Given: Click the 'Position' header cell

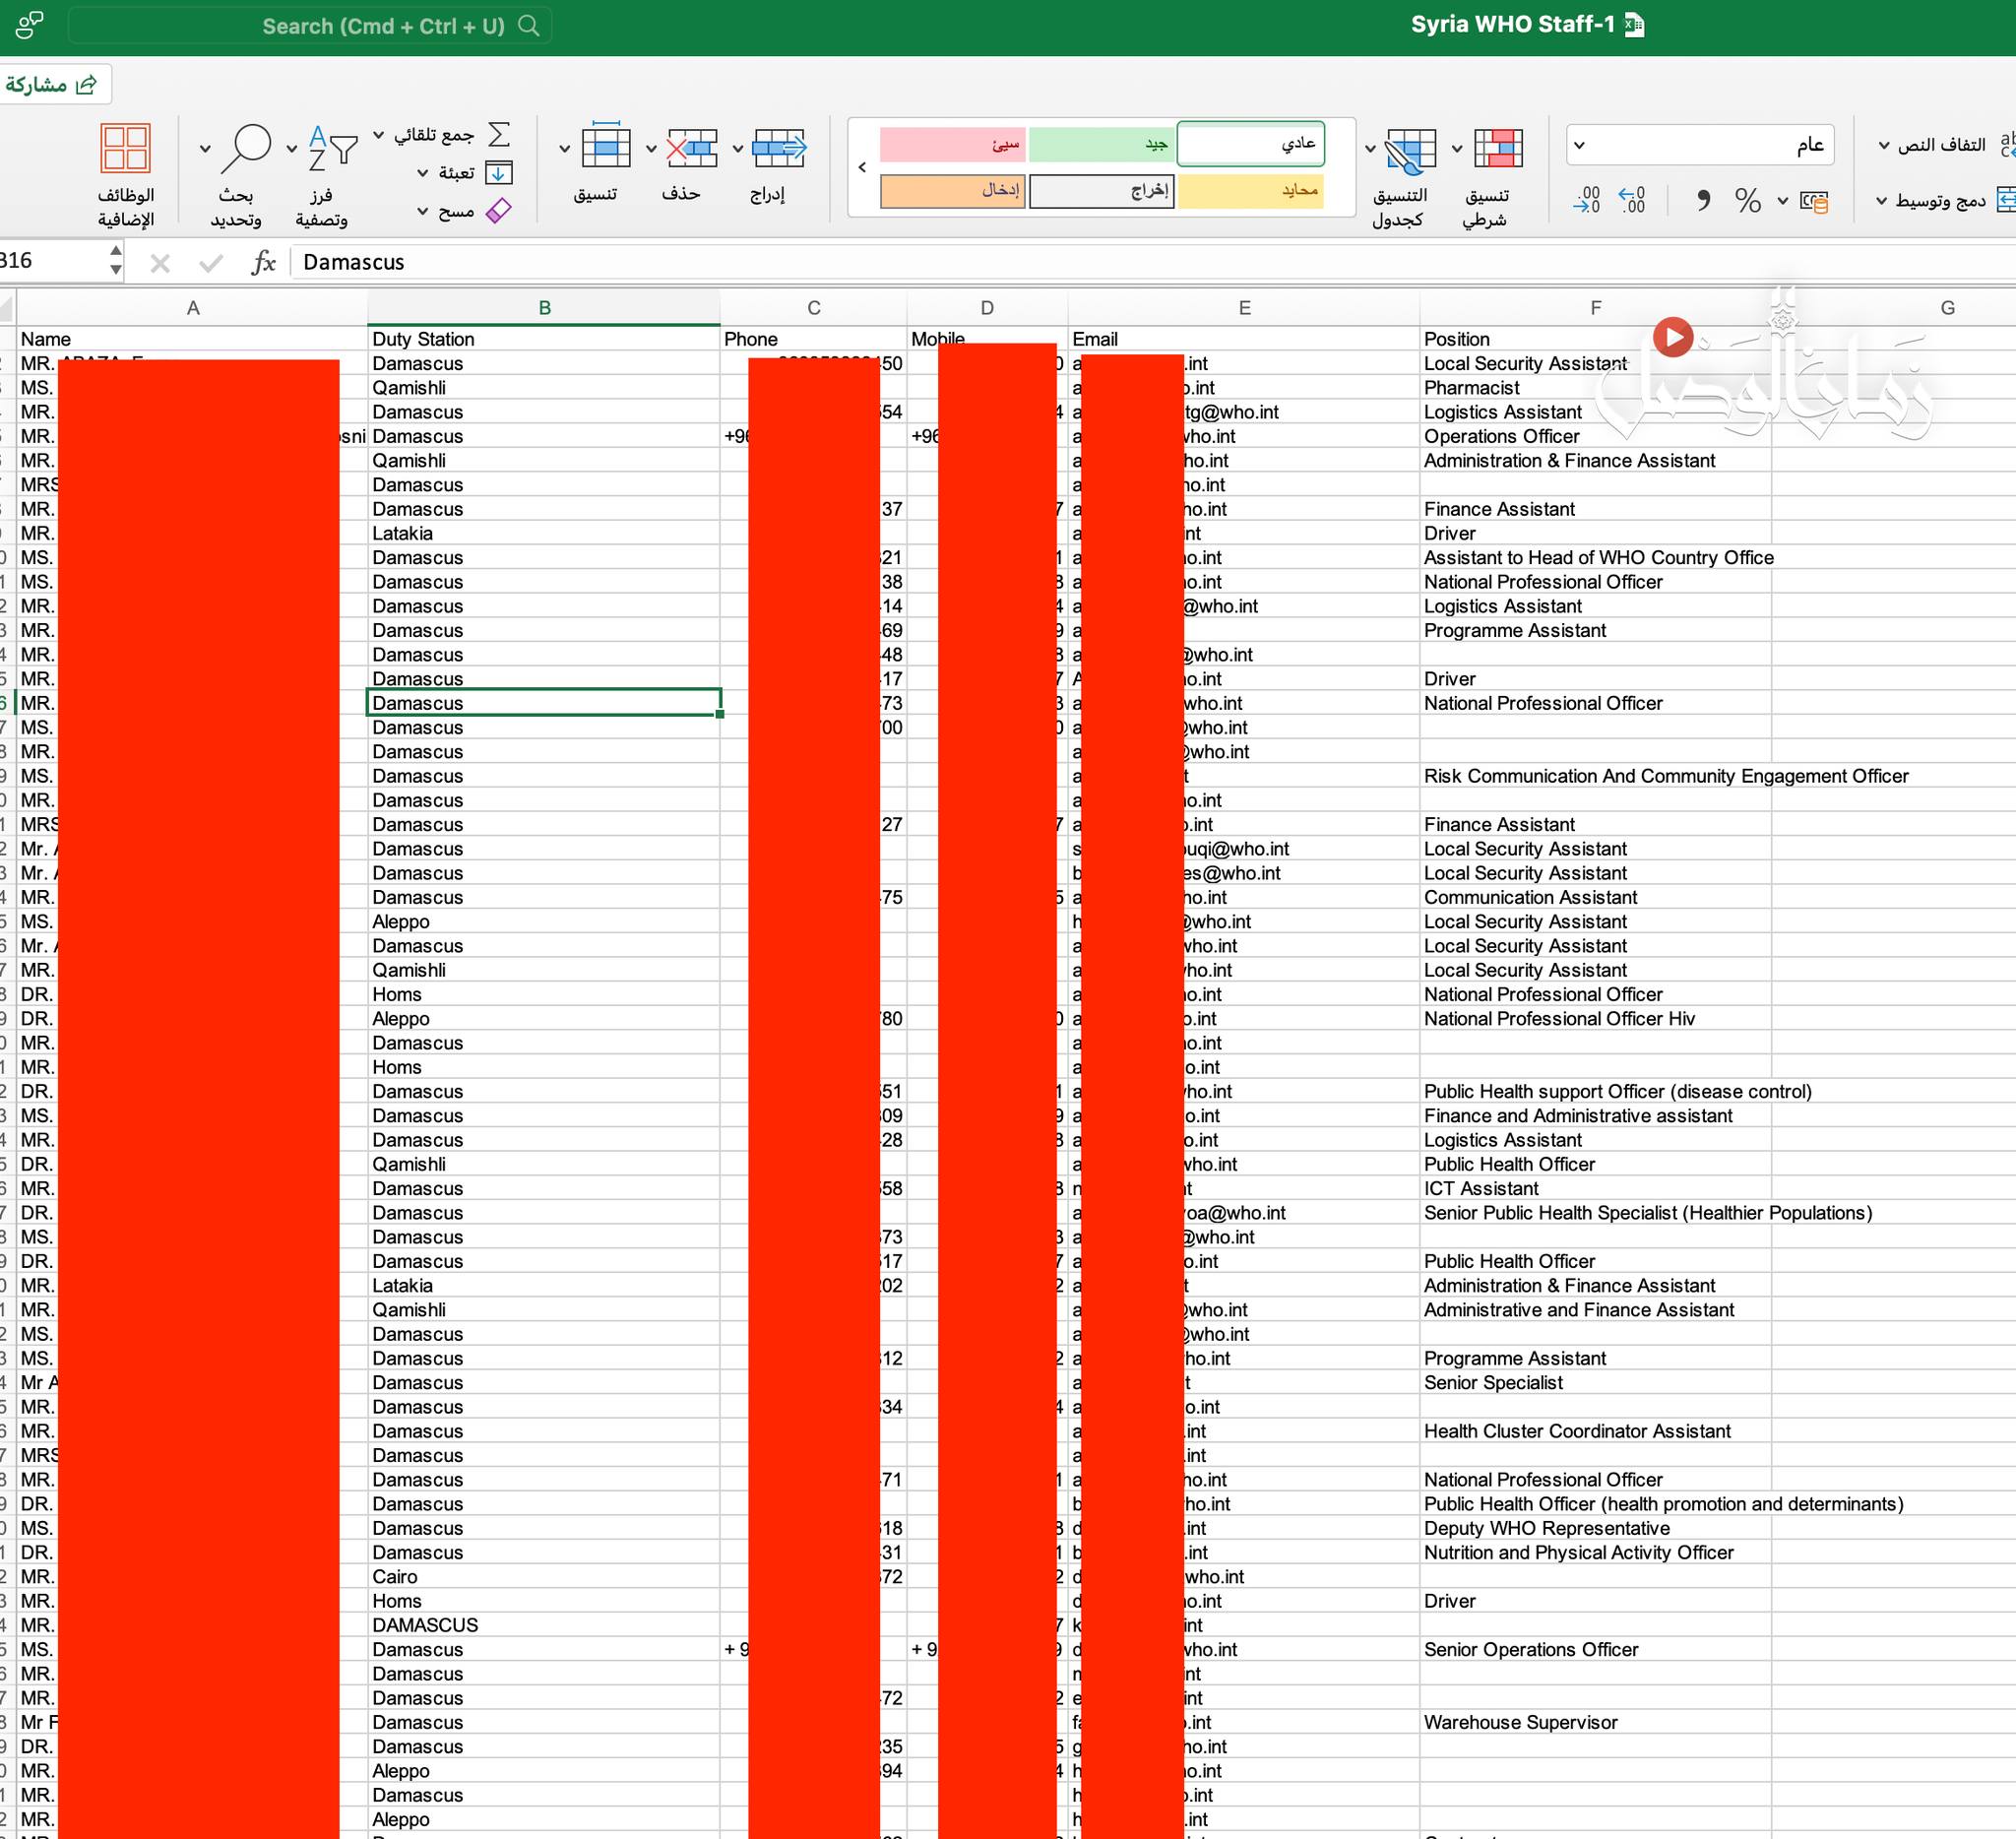Looking at the screenshot, I should pos(1595,339).
